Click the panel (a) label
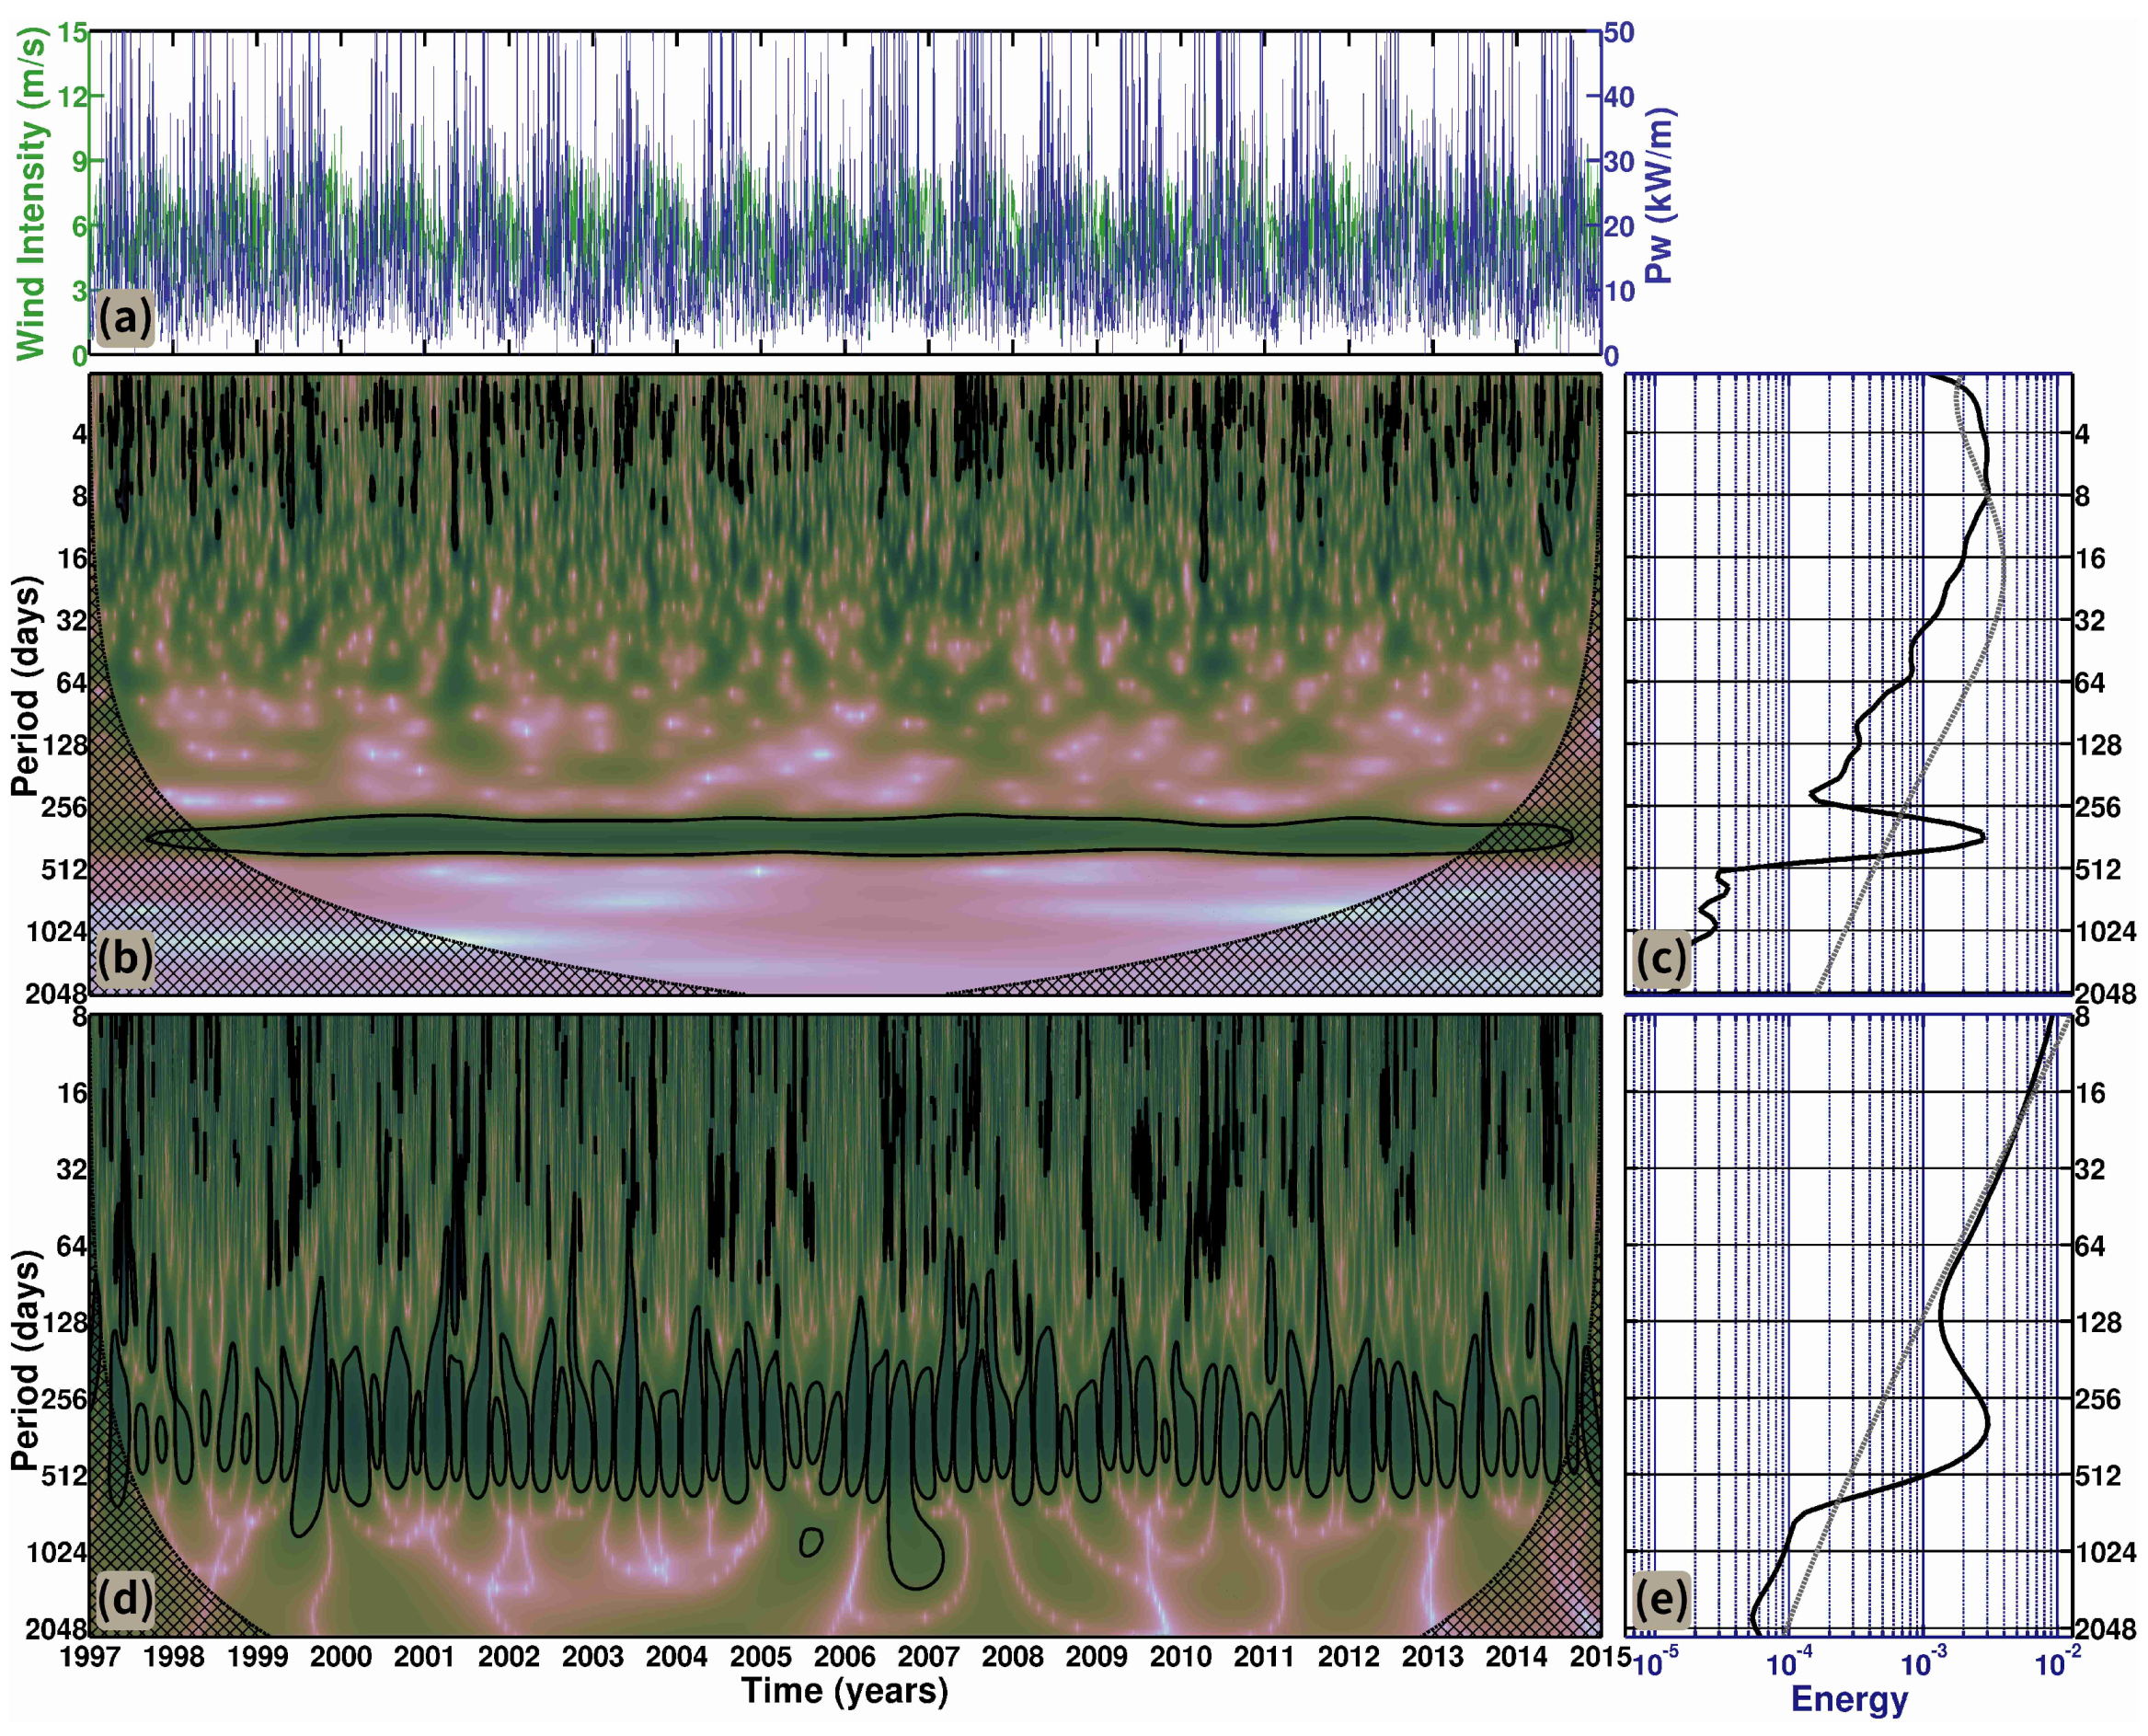2148x1736 pixels. [124, 319]
